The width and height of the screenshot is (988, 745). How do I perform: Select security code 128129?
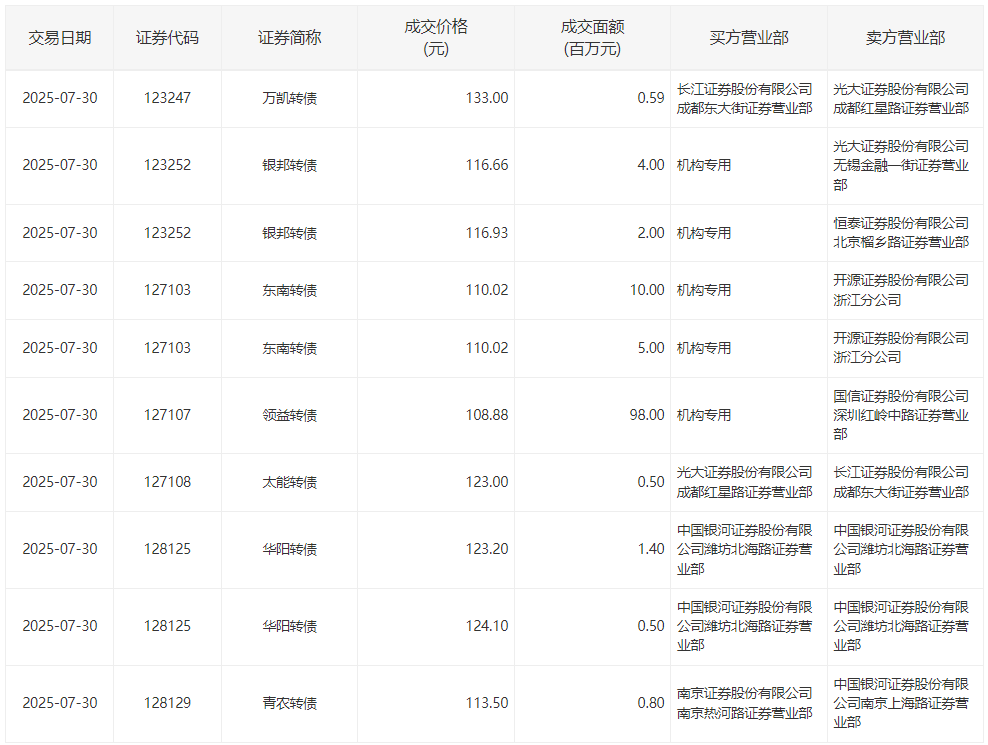point(167,703)
